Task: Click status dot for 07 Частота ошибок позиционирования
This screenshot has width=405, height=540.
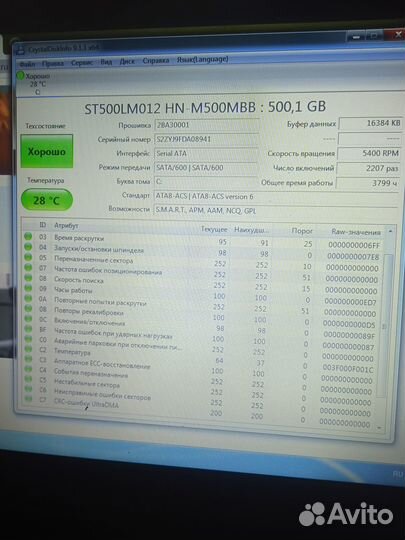Action: [x=28, y=267]
